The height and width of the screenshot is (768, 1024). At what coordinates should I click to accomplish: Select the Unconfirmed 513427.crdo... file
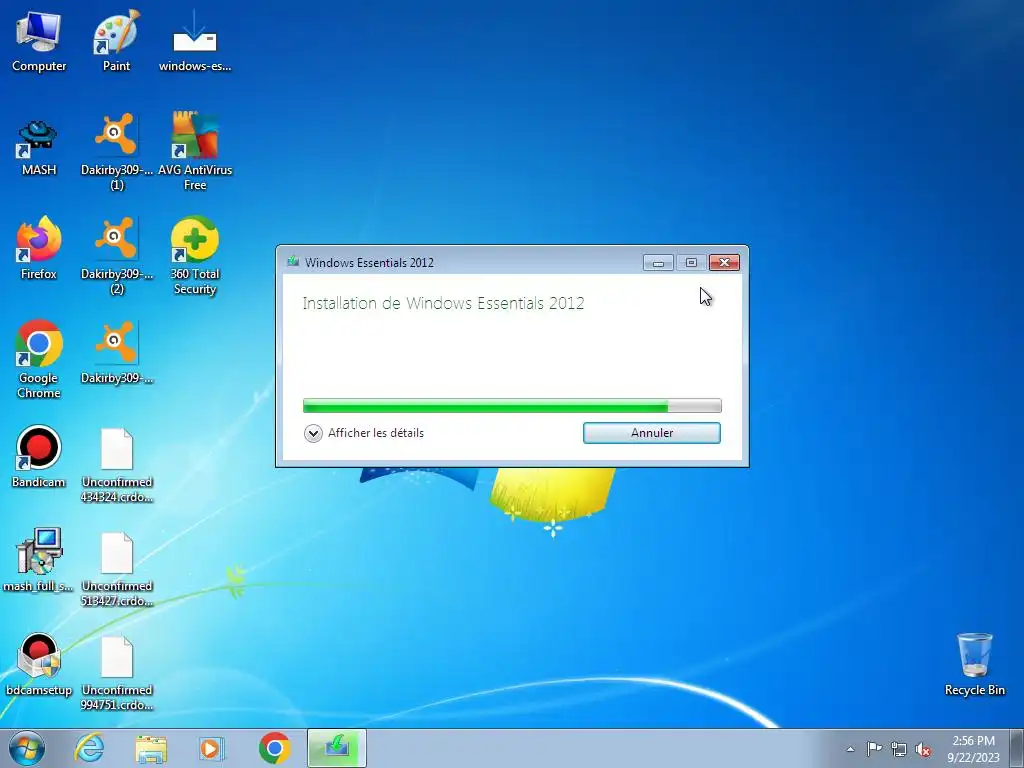coord(117,569)
